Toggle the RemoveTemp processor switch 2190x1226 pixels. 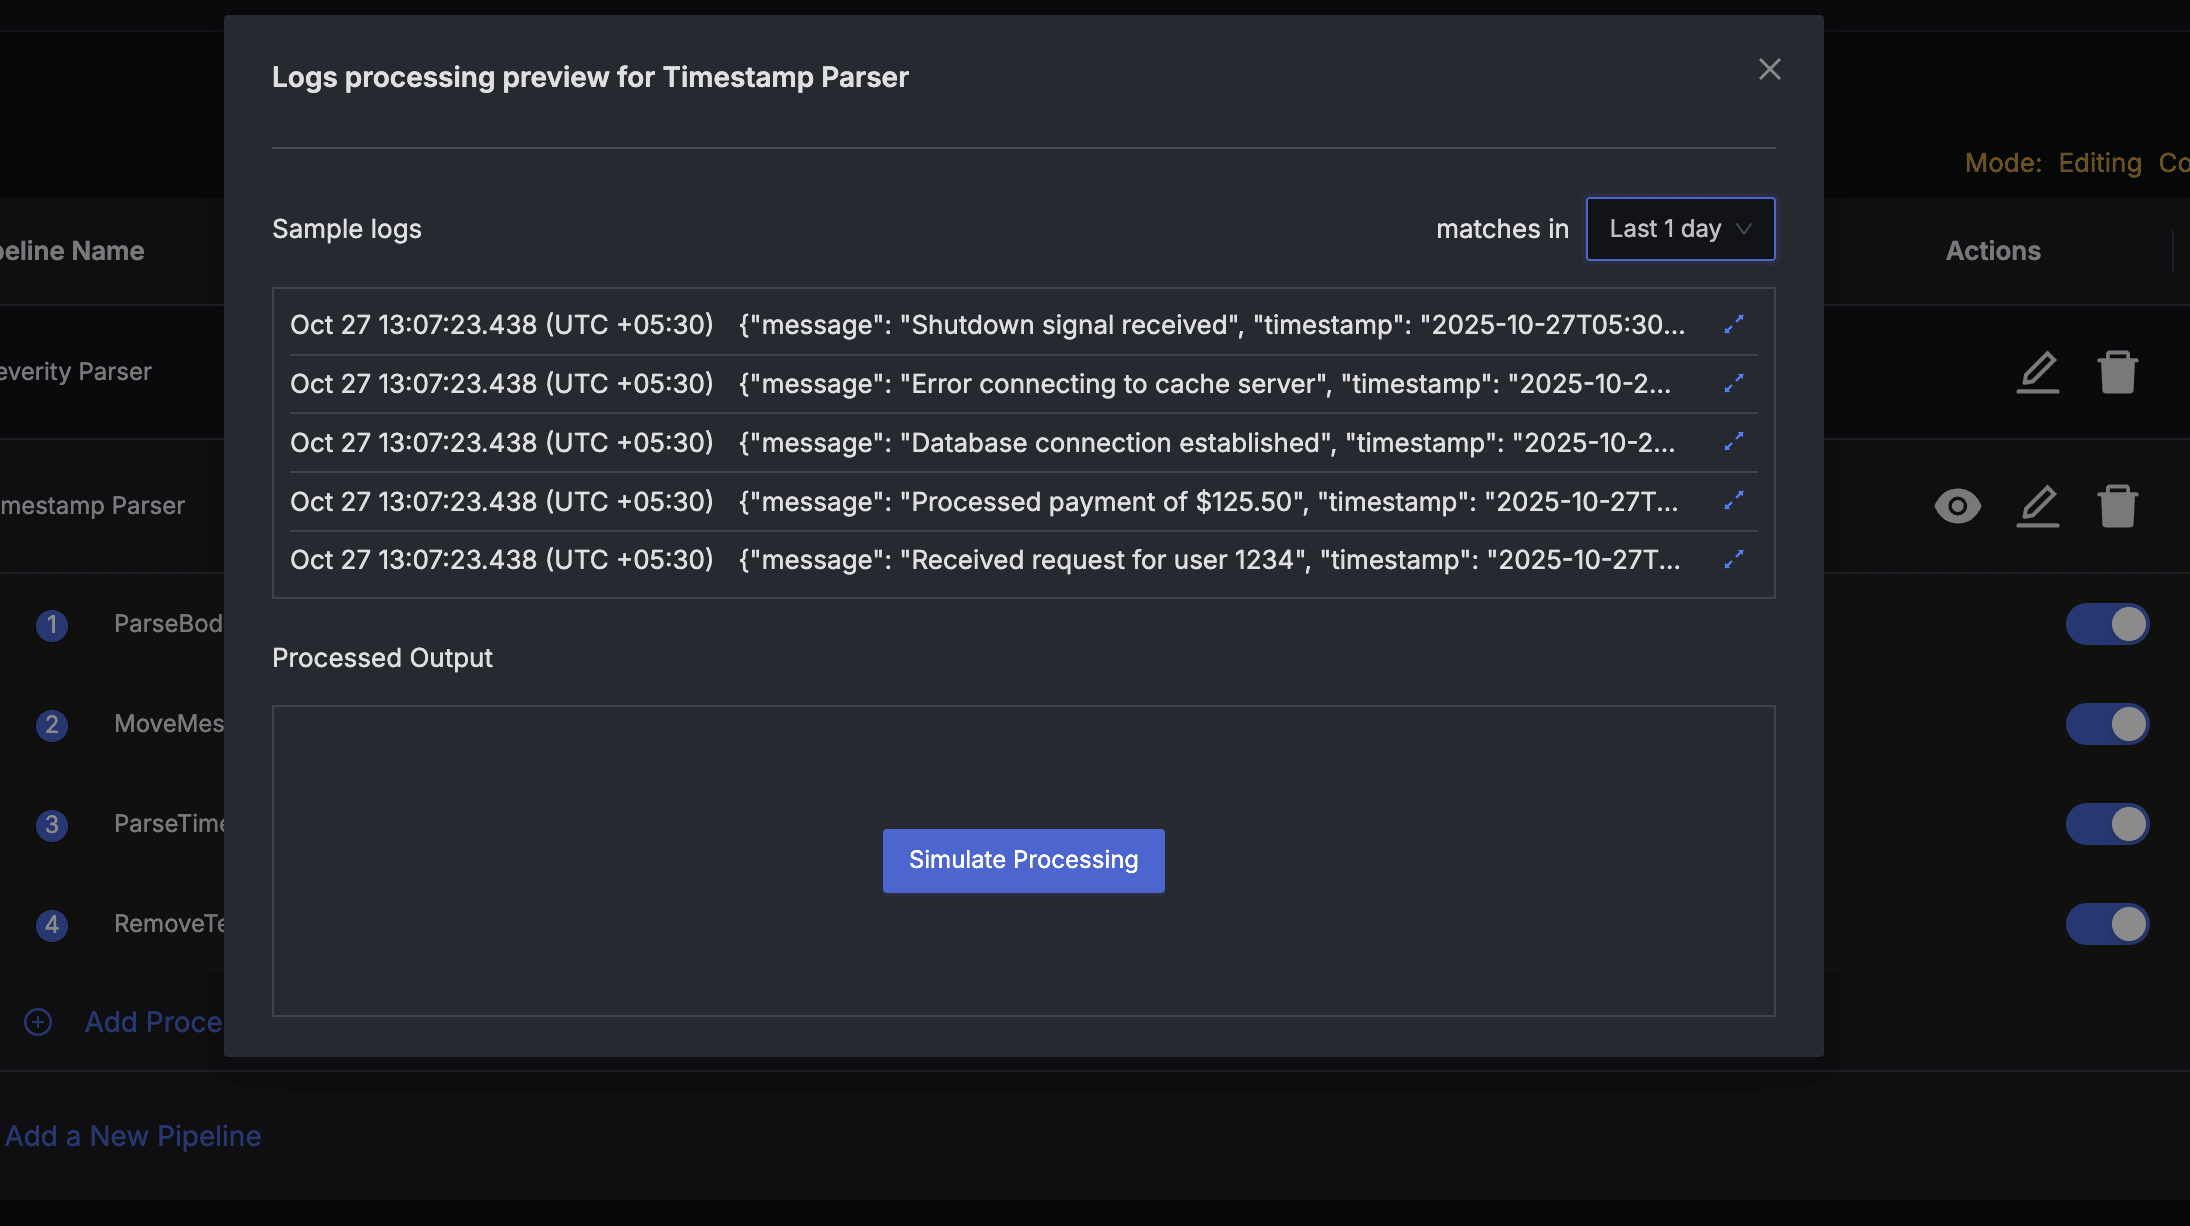point(2106,924)
